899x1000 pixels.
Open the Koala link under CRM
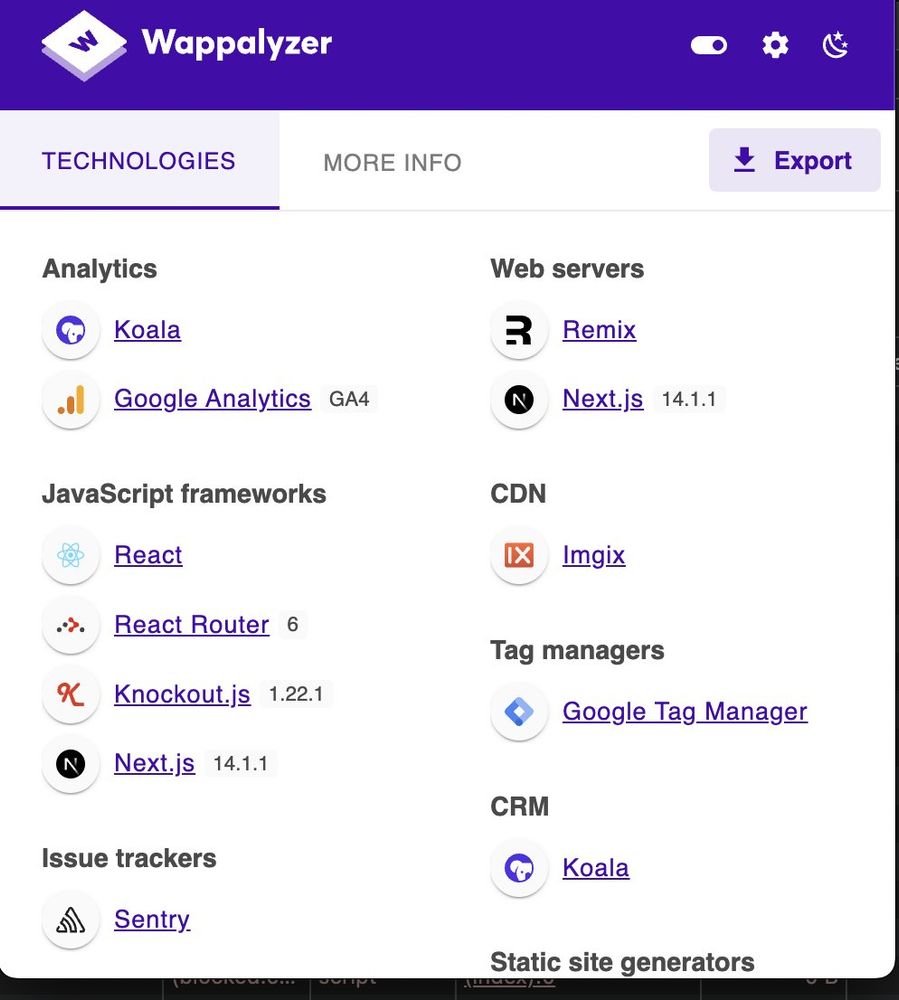click(x=596, y=868)
